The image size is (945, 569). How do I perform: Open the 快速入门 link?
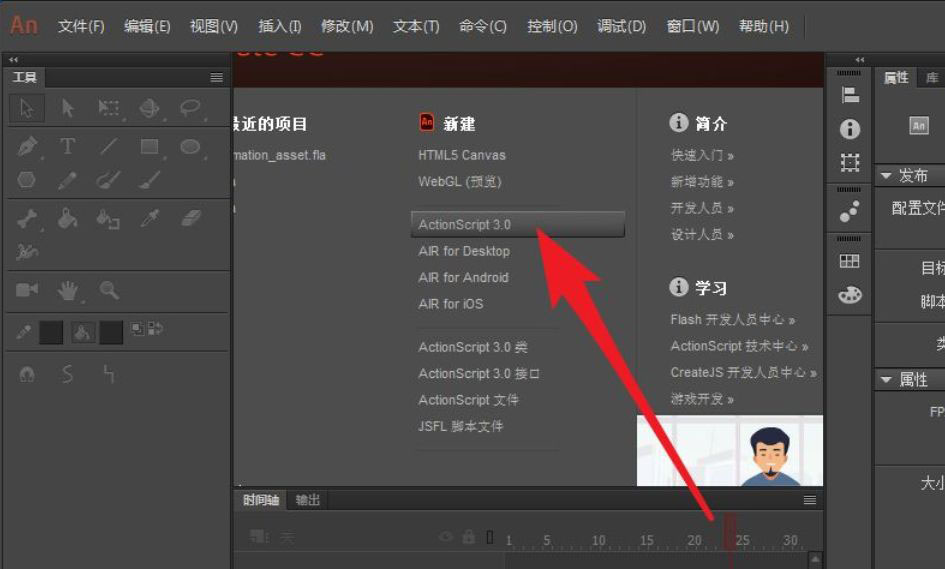(702, 156)
